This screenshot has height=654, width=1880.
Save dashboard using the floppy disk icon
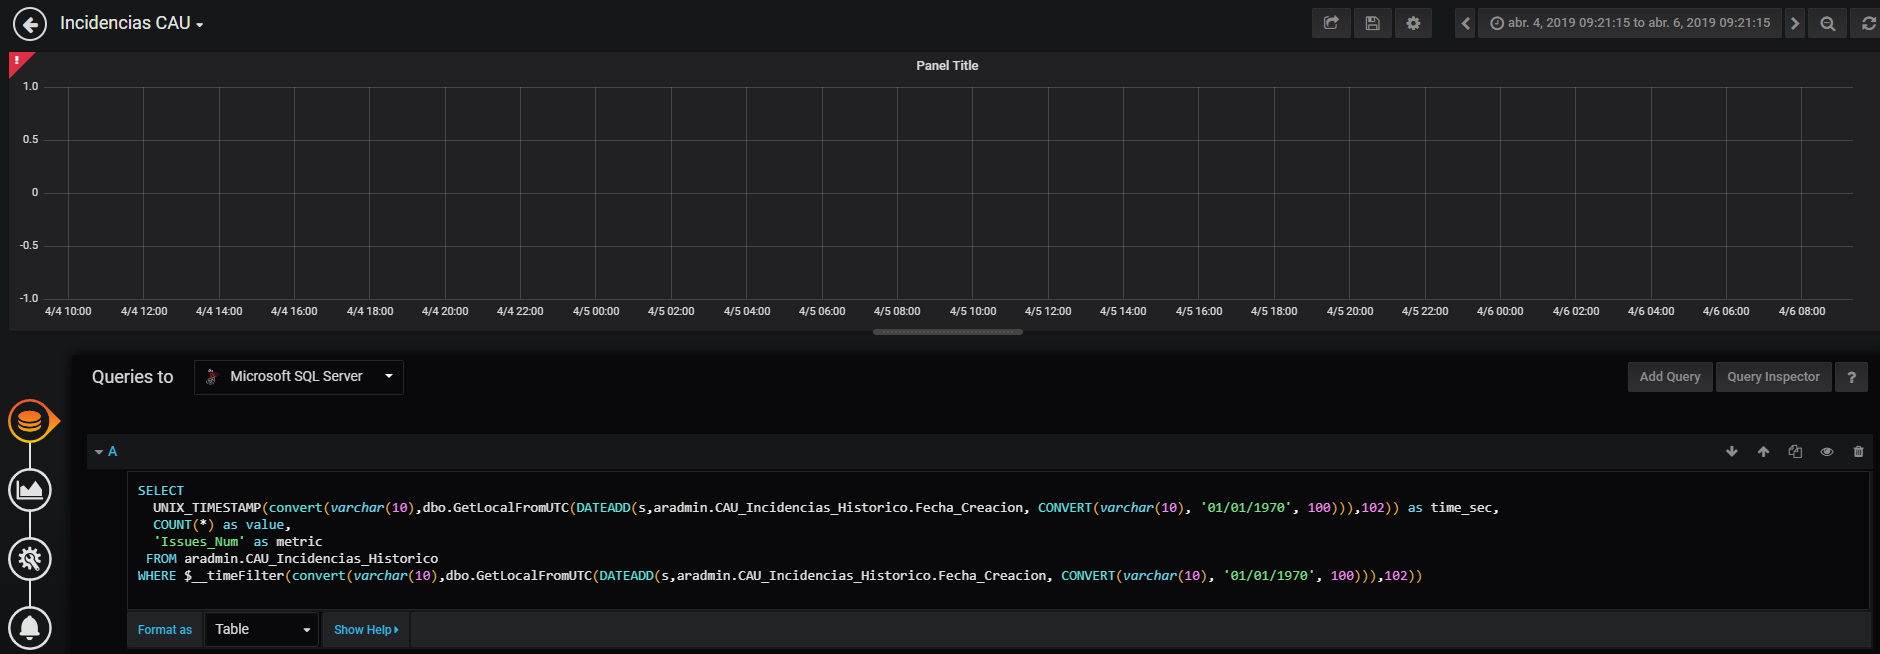click(1372, 23)
